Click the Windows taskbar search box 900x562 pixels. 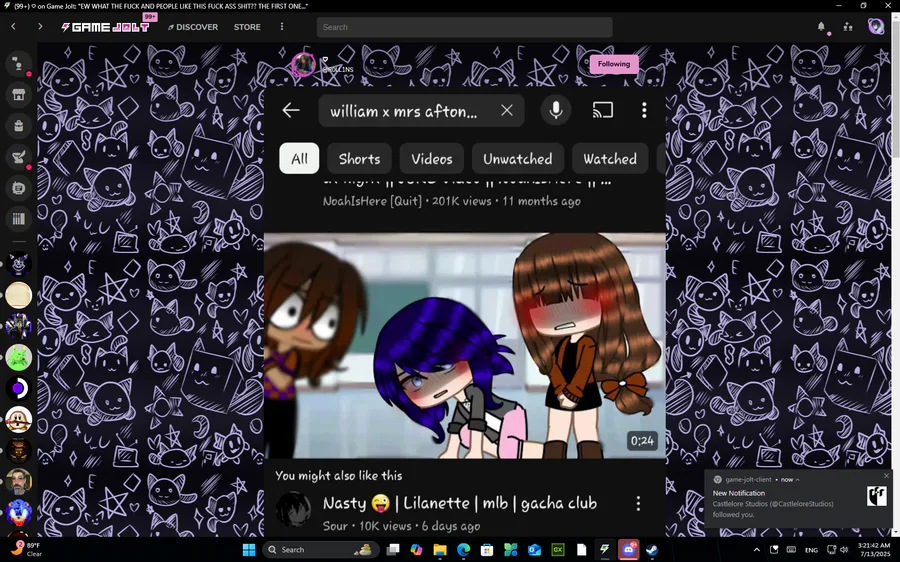pyautogui.click(x=321, y=550)
